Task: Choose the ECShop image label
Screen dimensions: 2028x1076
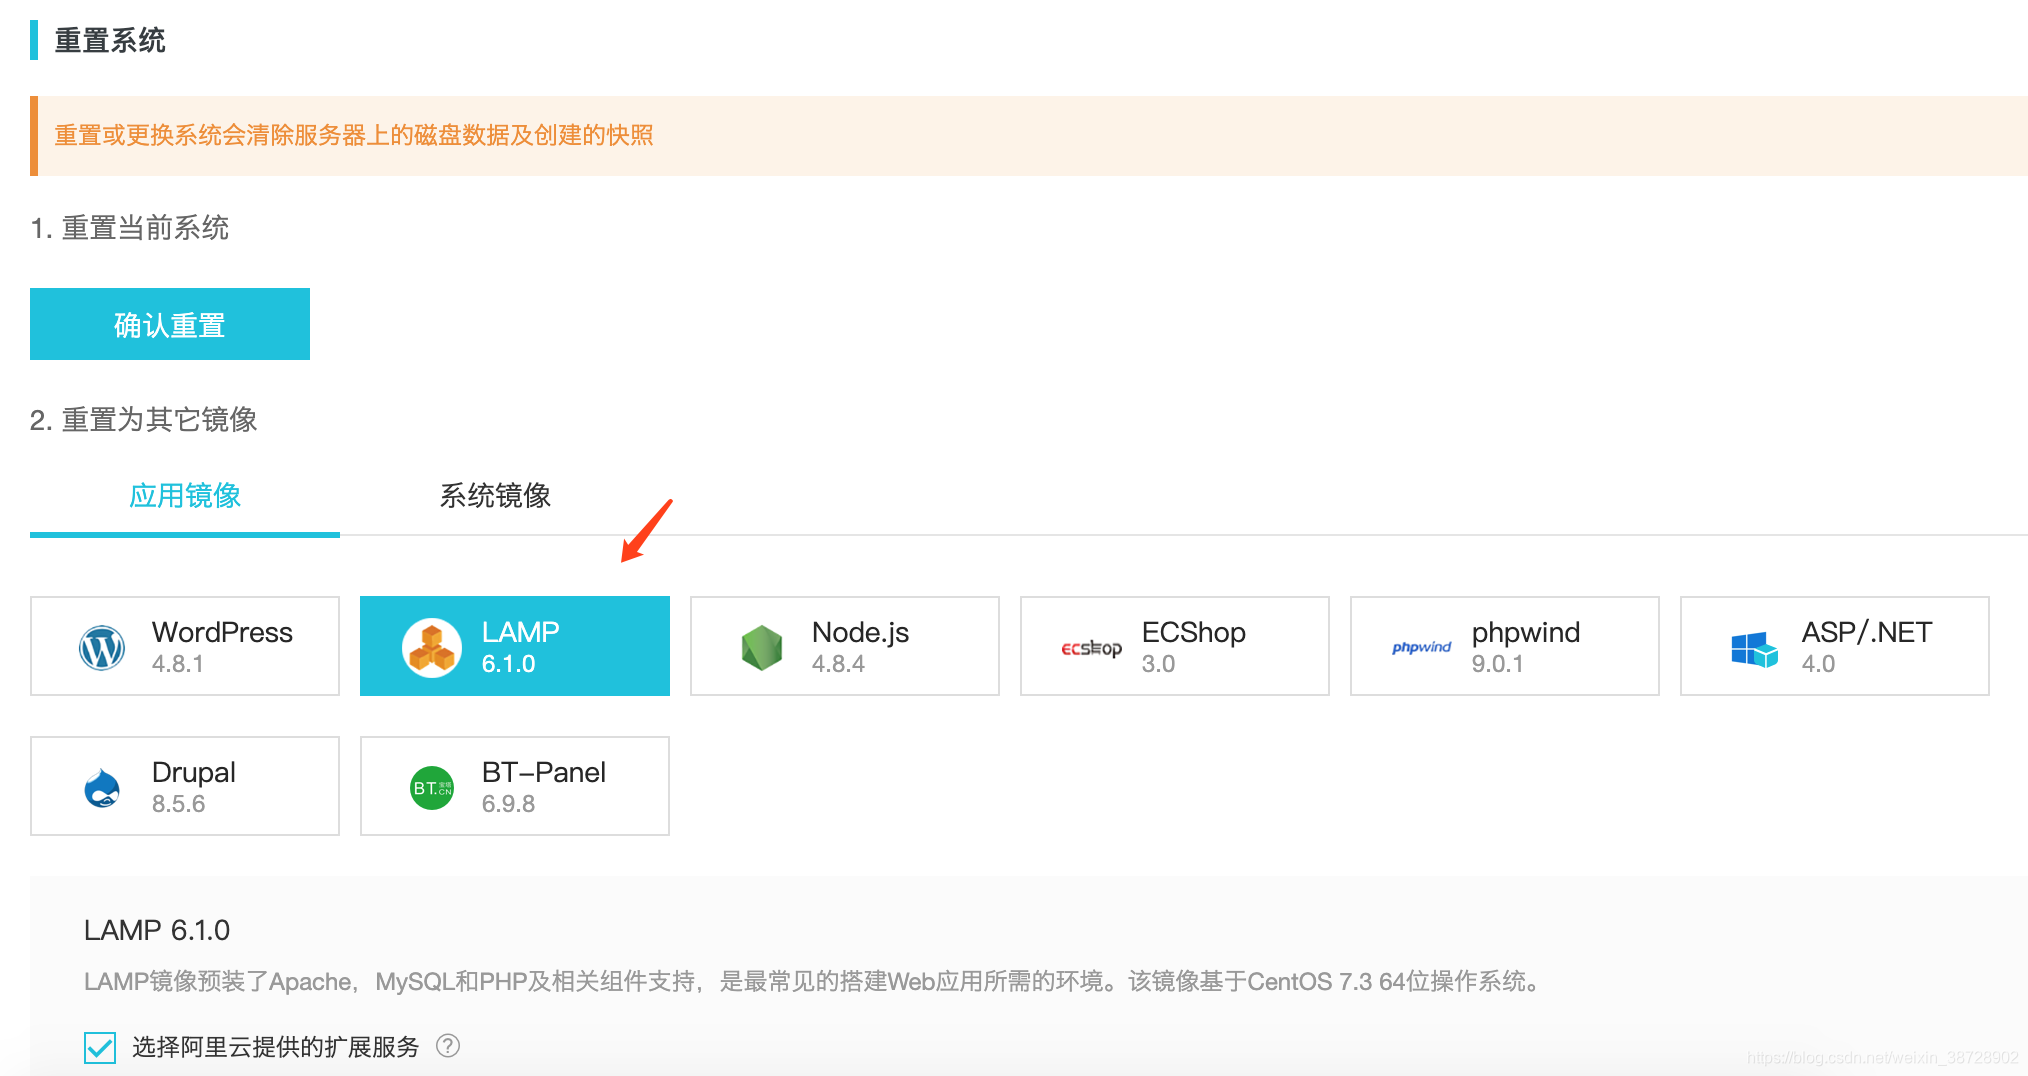Action: pyautogui.click(x=1193, y=632)
